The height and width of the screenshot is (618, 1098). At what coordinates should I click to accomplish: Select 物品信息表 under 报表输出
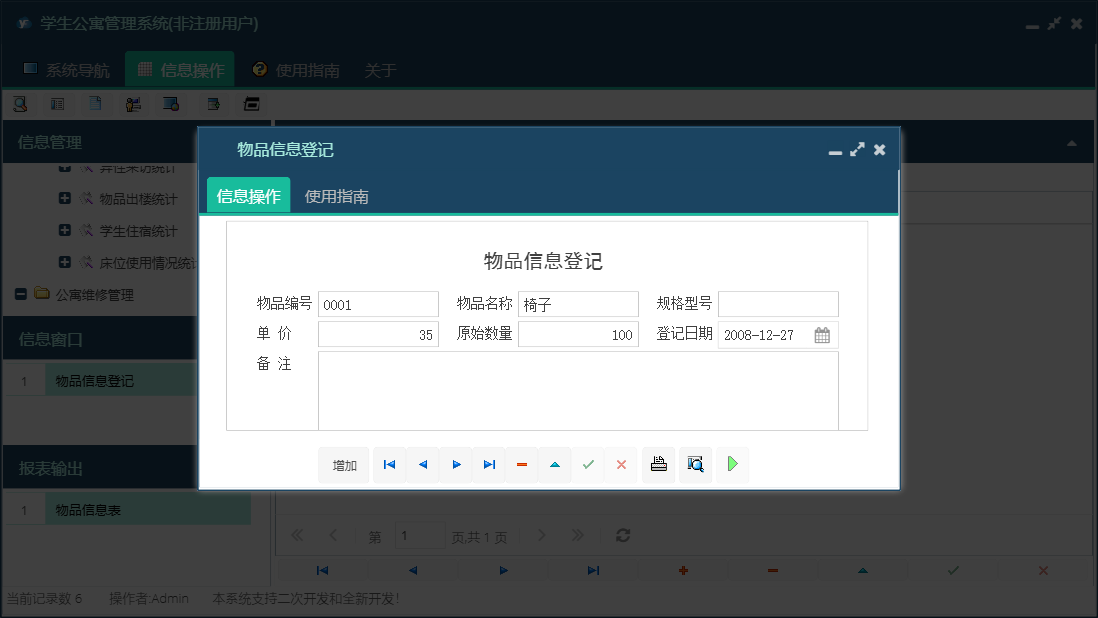click(x=88, y=508)
